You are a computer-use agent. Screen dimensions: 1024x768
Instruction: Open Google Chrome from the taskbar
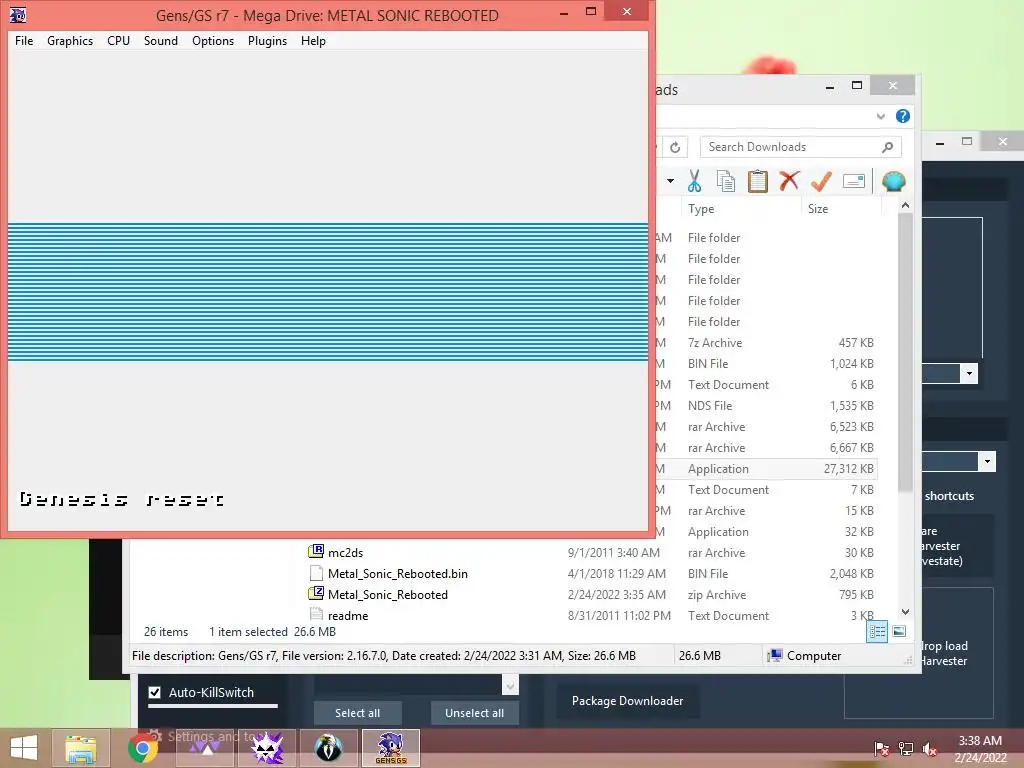pos(142,748)
